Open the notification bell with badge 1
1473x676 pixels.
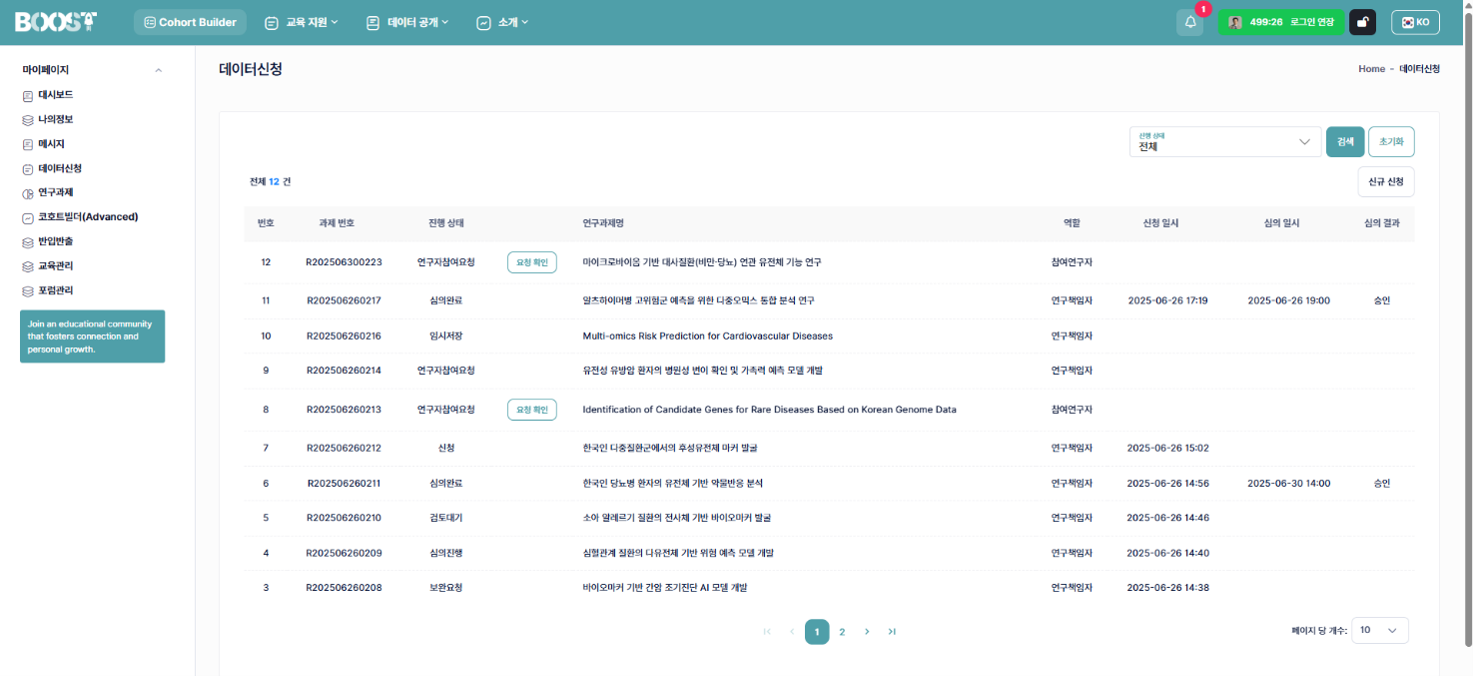coord(1190,22)
